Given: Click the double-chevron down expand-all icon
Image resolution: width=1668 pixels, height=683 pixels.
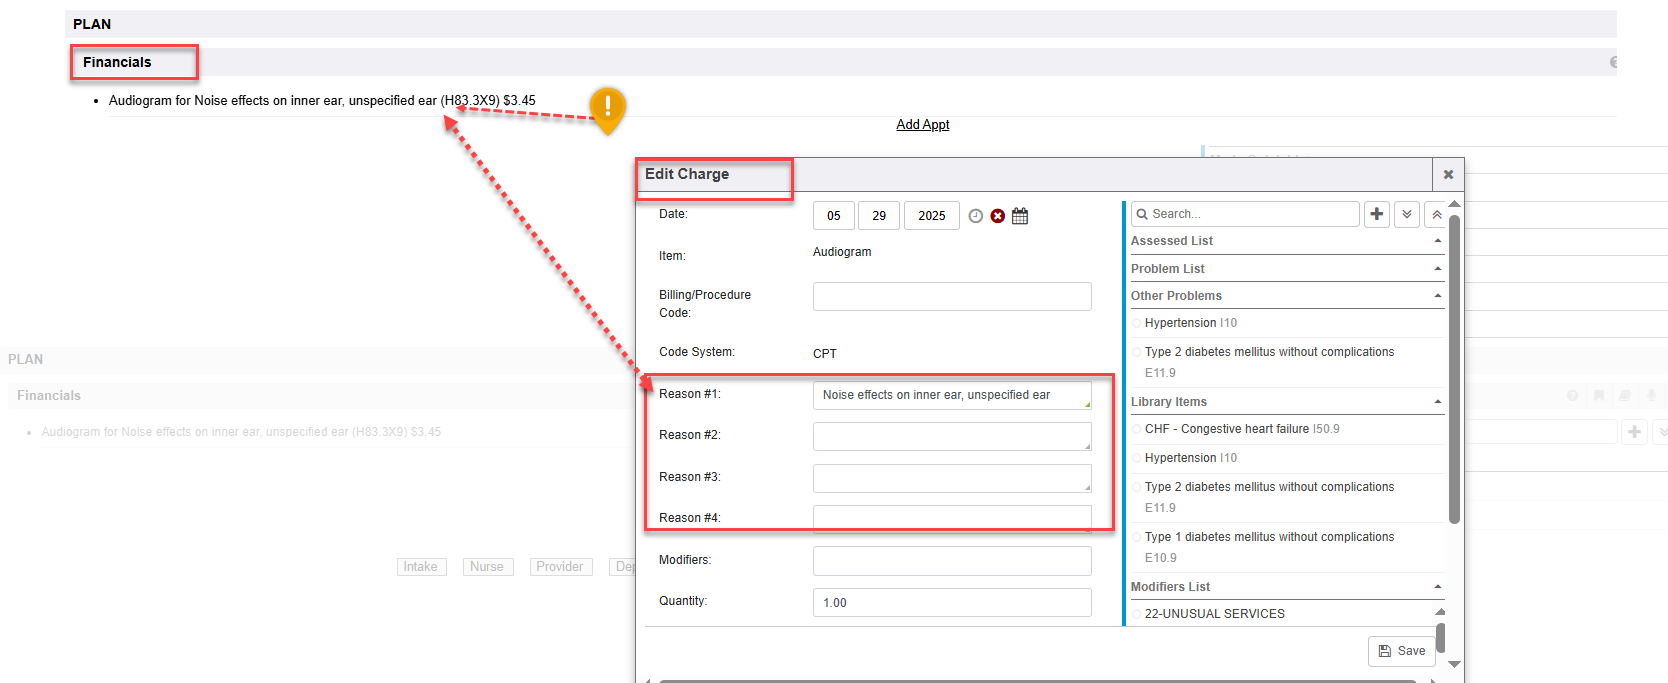Looking at the screenshot, I should 1407,214.
